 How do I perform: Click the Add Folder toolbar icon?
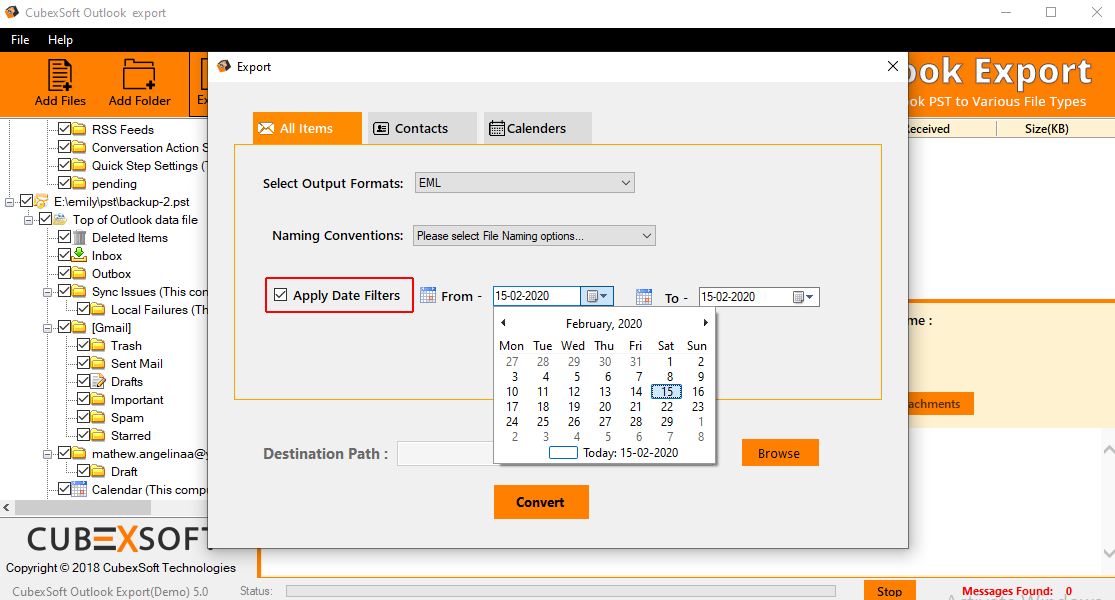(x=139, y=76)
